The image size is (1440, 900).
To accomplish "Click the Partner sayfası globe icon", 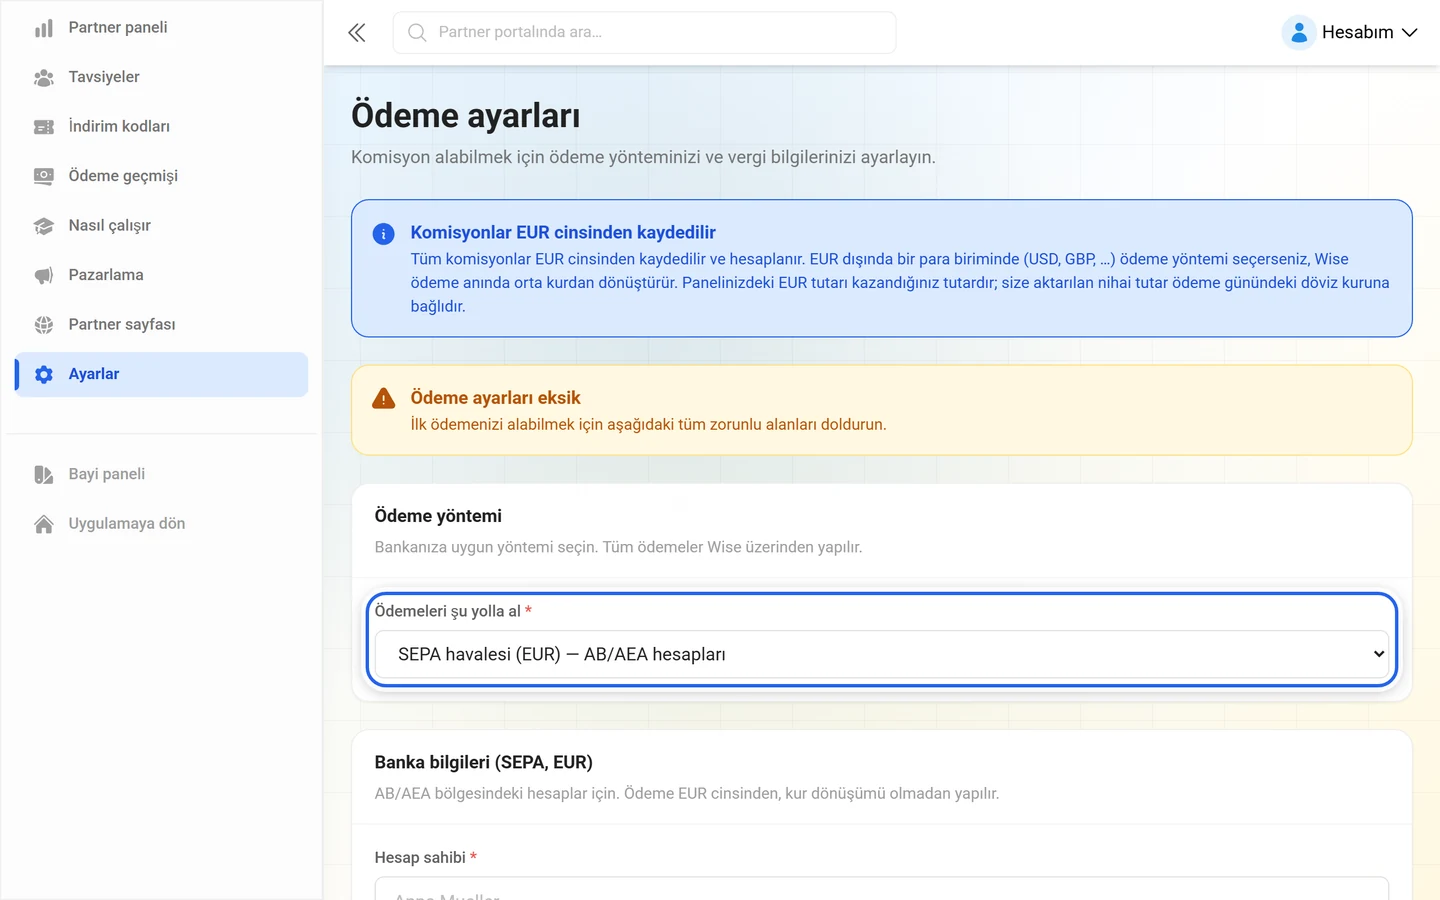I will [x=44, y=325].
